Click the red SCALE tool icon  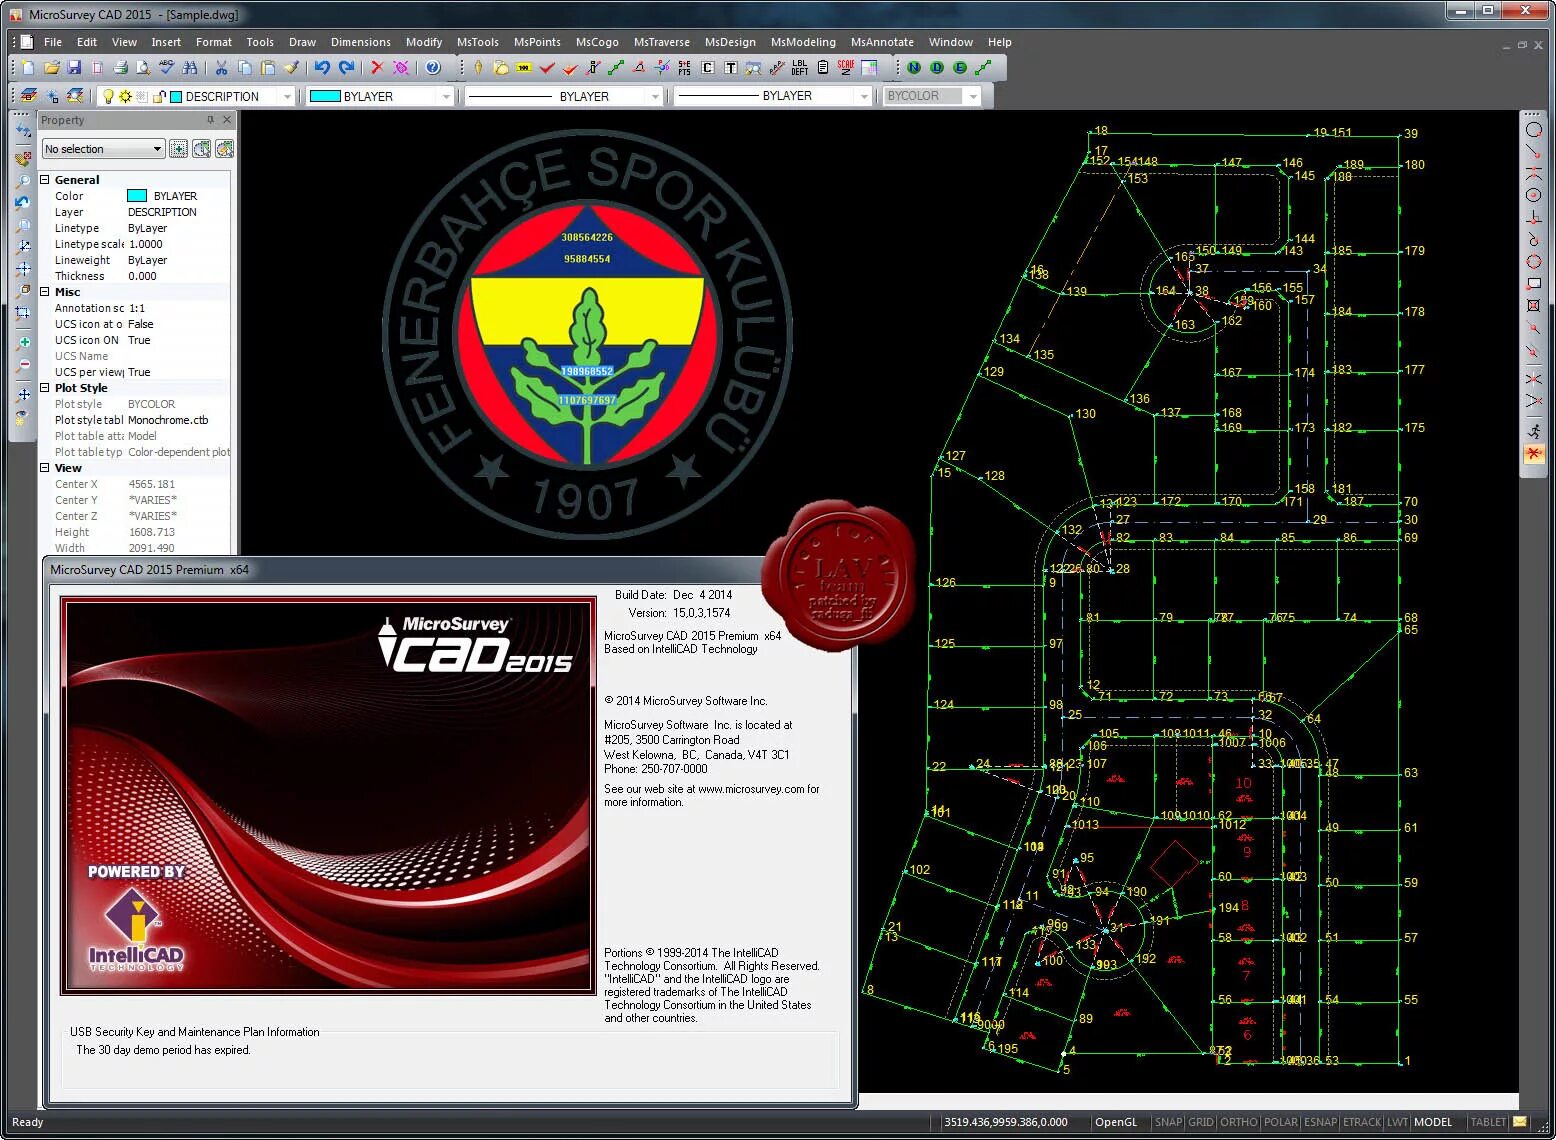(846, 68)
